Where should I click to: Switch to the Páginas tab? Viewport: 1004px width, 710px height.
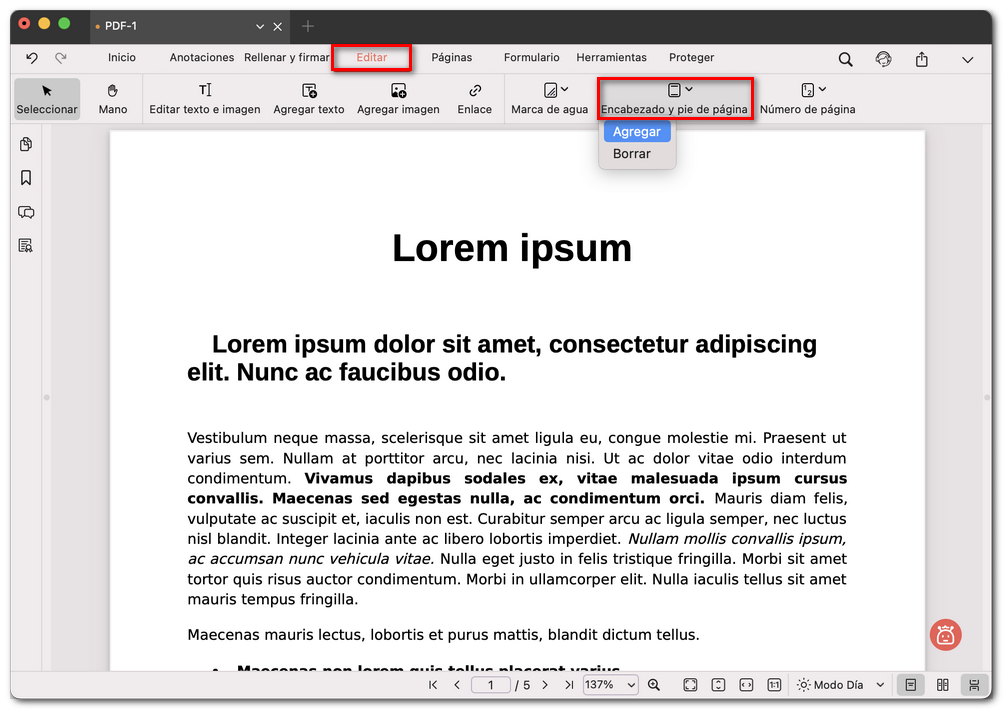(x=452, y=58)
